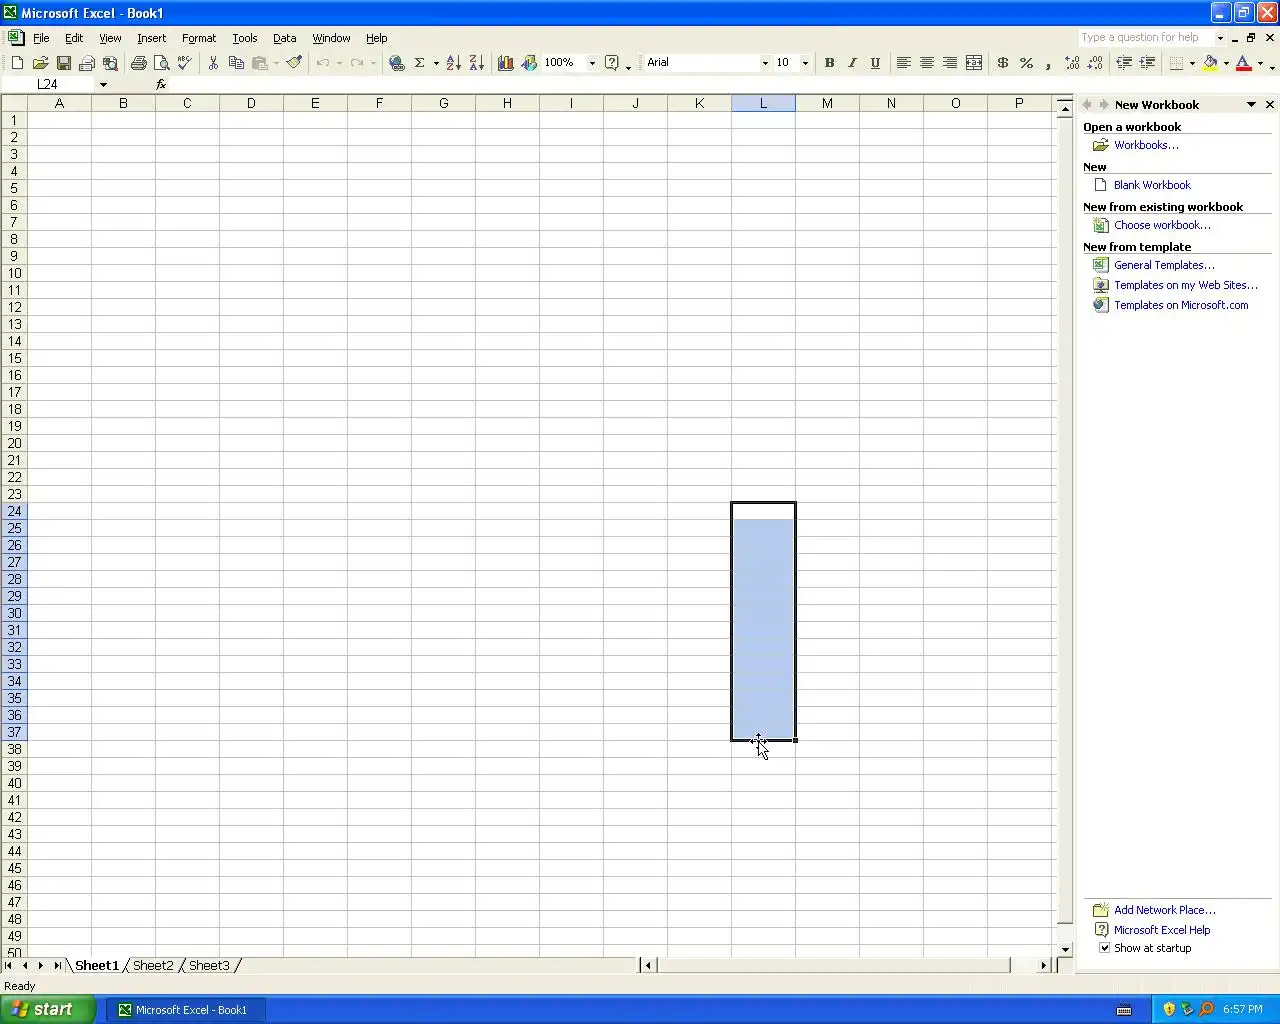Viewport: 1280px width, 1024px height.
Task: Increase decimal places
Action: click(1072, 63)
